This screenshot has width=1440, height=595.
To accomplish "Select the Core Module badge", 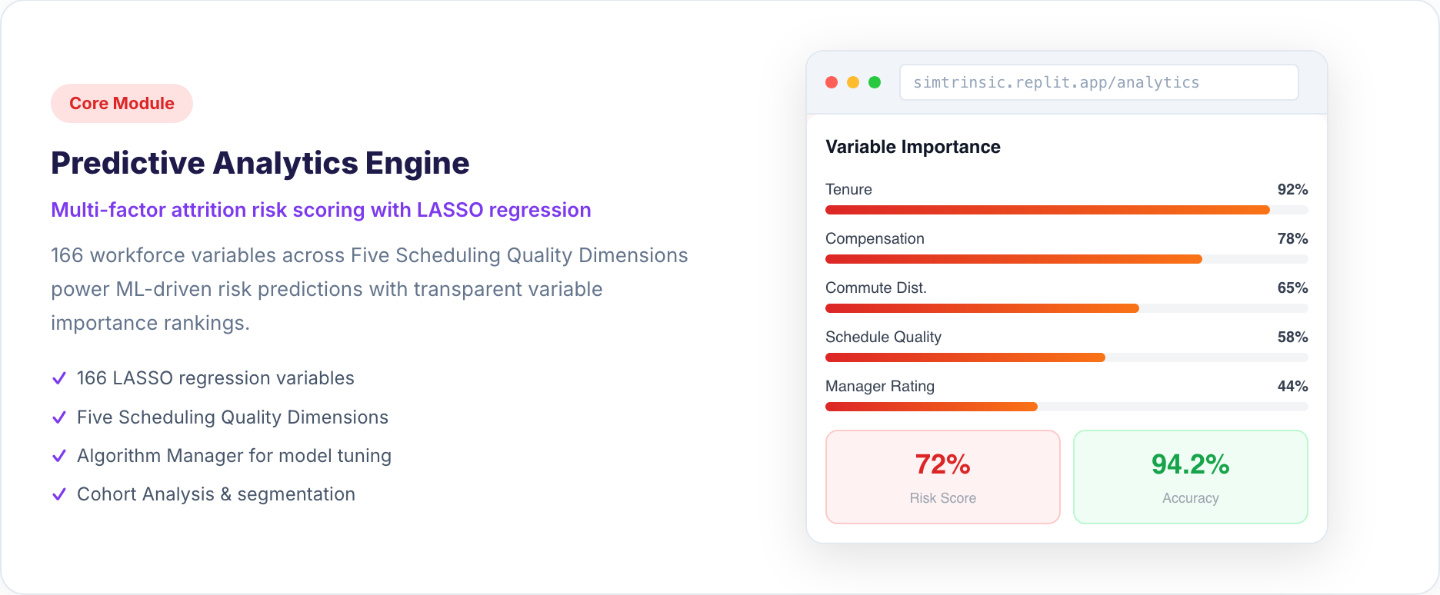I will click(x=122, y=103).
